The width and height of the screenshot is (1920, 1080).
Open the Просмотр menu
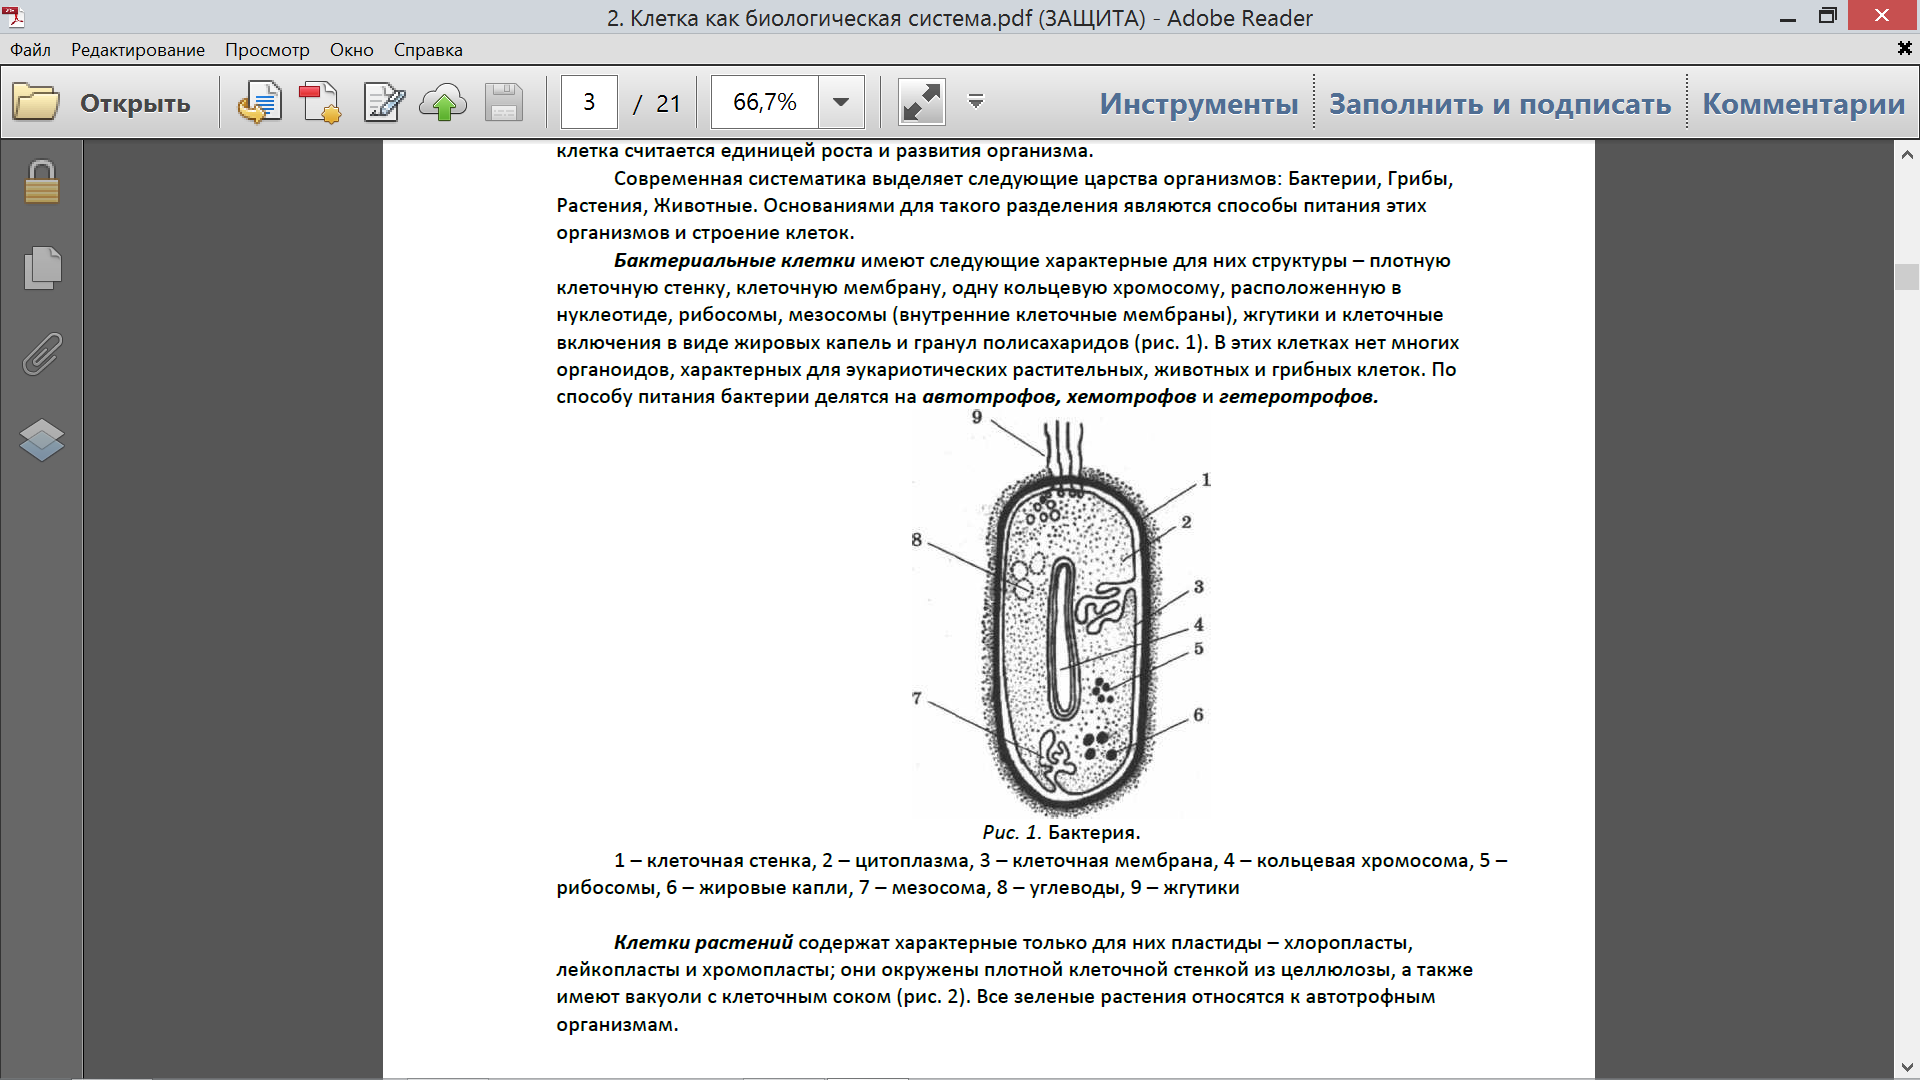pyautogui.click(x=267, y=50)
